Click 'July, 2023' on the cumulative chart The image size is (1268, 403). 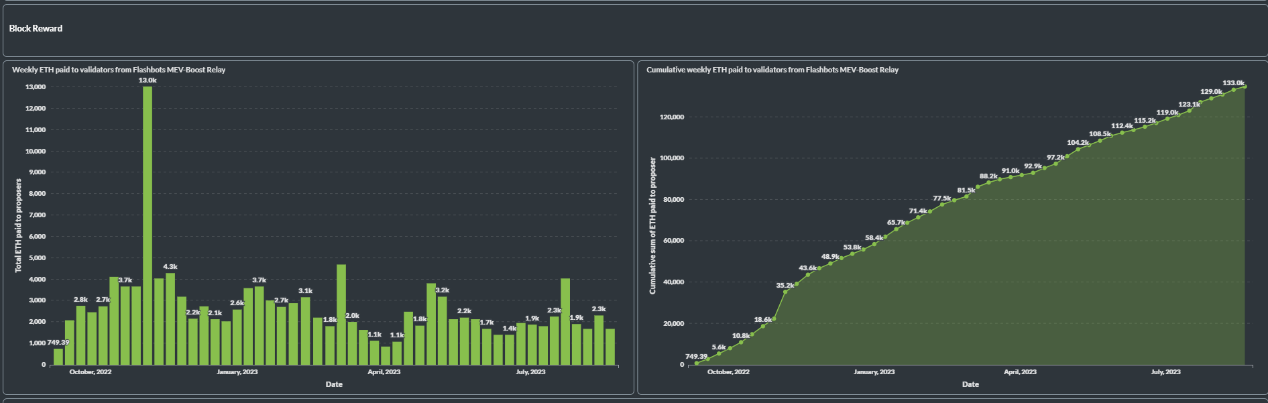[1166, 372]
